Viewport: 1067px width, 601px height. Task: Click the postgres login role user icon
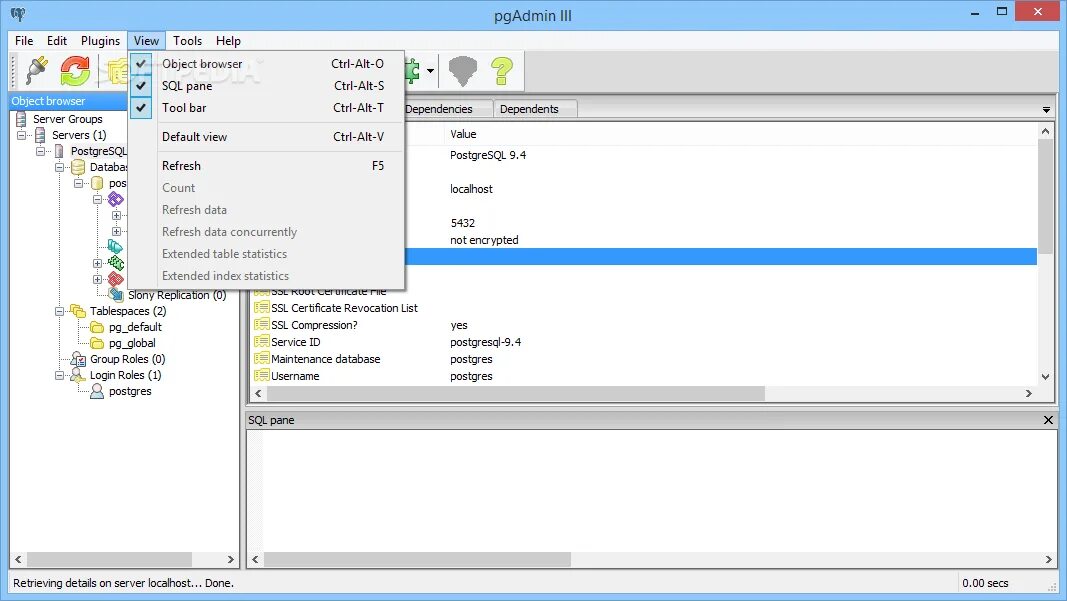[x=97, y=391]
